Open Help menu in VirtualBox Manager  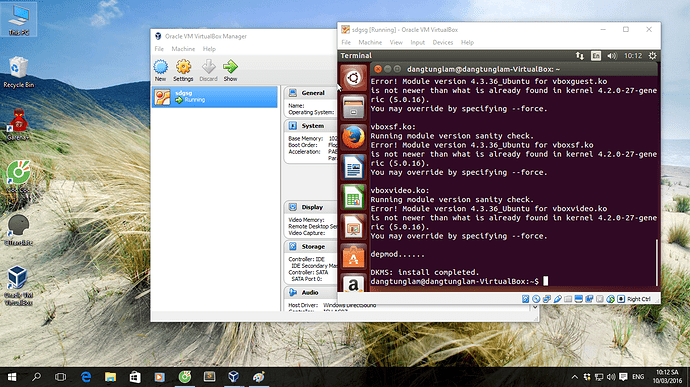point(209,49)
